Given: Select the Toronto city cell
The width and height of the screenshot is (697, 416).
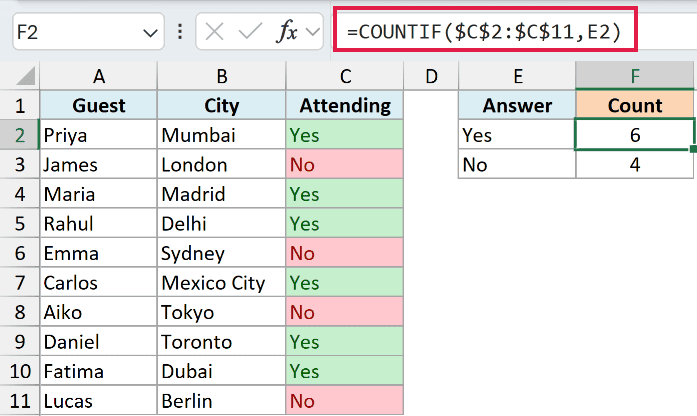Looking at the screenshot, I should tap(221, 342).
